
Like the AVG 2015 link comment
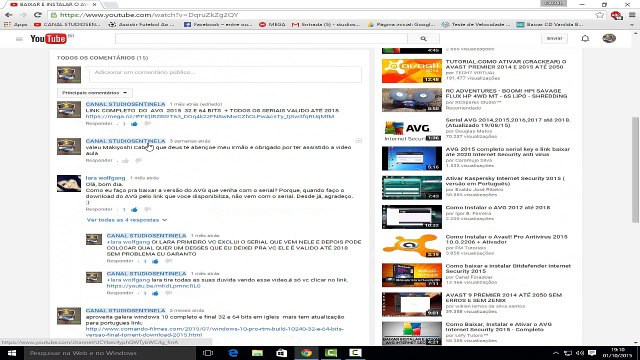click(134, 124)
